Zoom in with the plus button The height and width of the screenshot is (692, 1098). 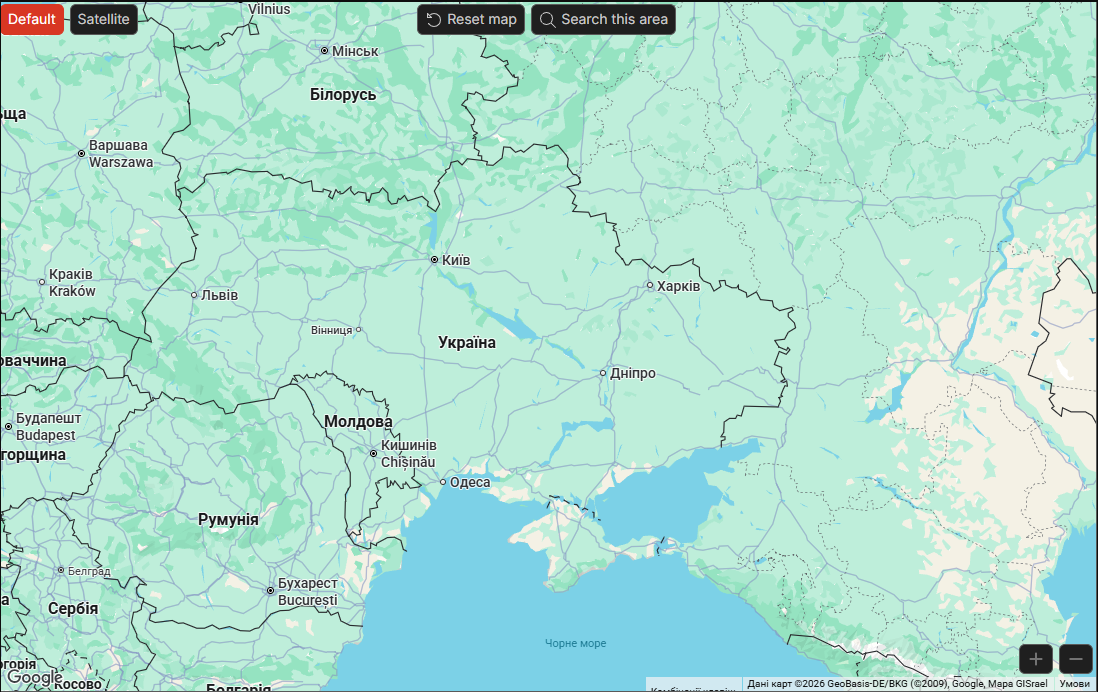1036,659
